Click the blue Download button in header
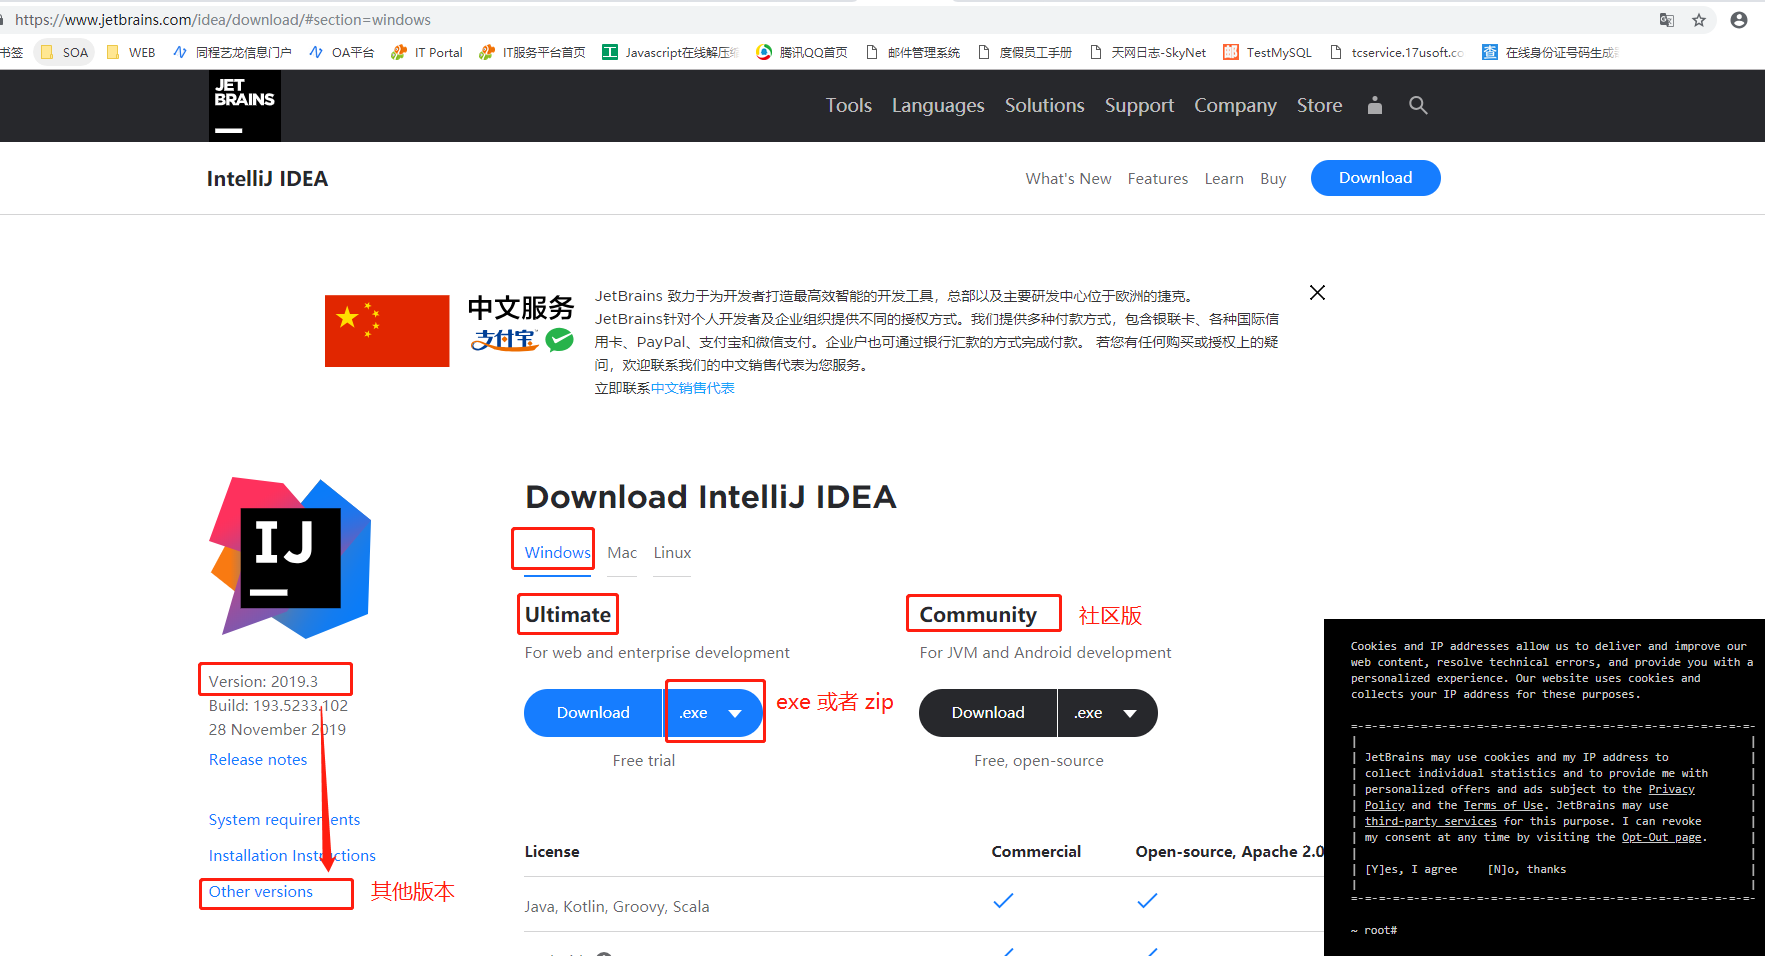 pos(1376,178)
